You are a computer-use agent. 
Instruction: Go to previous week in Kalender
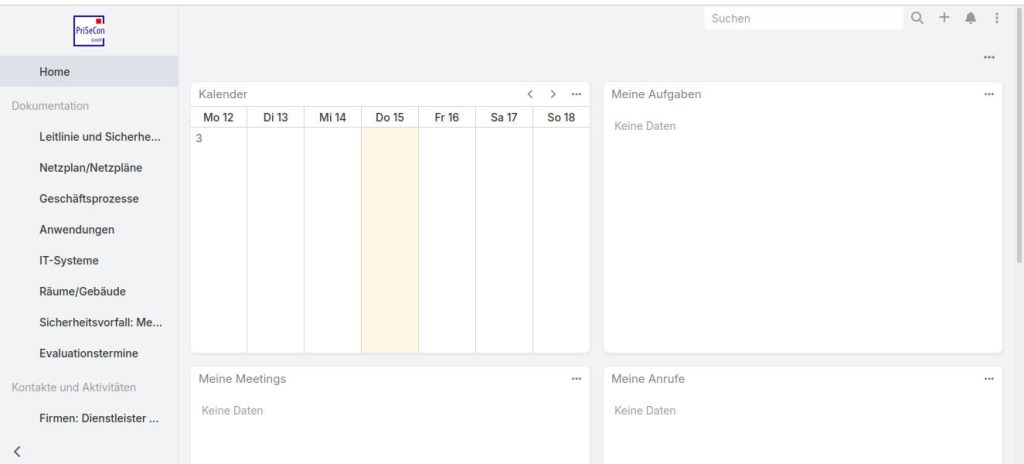[x=531, y=94]
